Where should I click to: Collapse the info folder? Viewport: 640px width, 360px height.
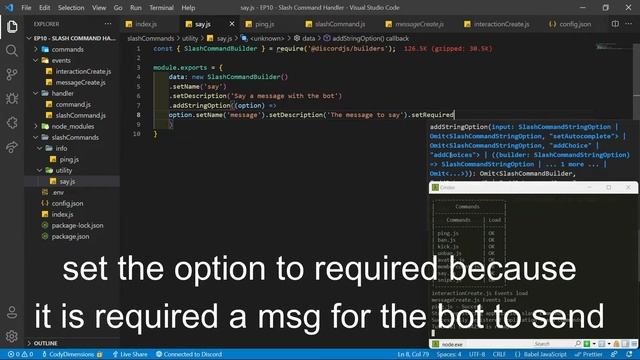point(40,149)
